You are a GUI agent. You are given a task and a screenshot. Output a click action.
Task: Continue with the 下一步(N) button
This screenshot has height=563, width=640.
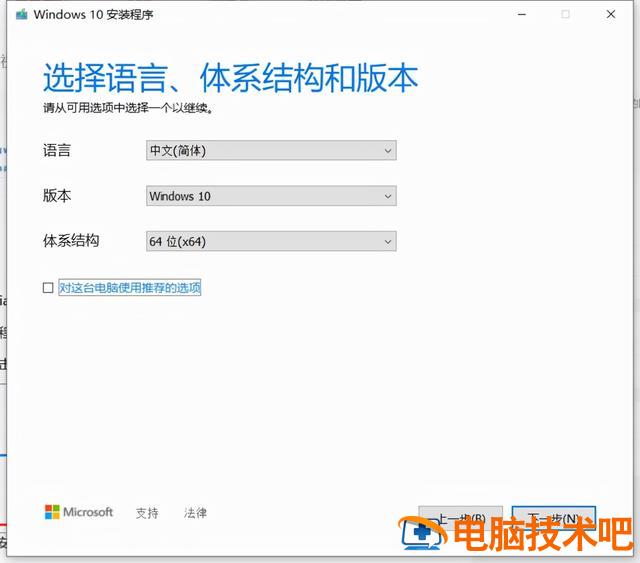click(554, 518)
